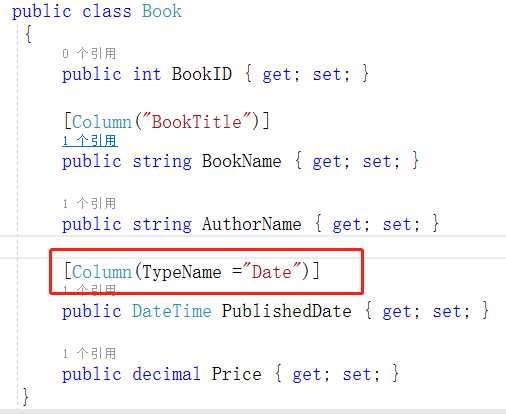
Task: Open the underlined '1 个引用' link above BookName
Action: (90, 141)
